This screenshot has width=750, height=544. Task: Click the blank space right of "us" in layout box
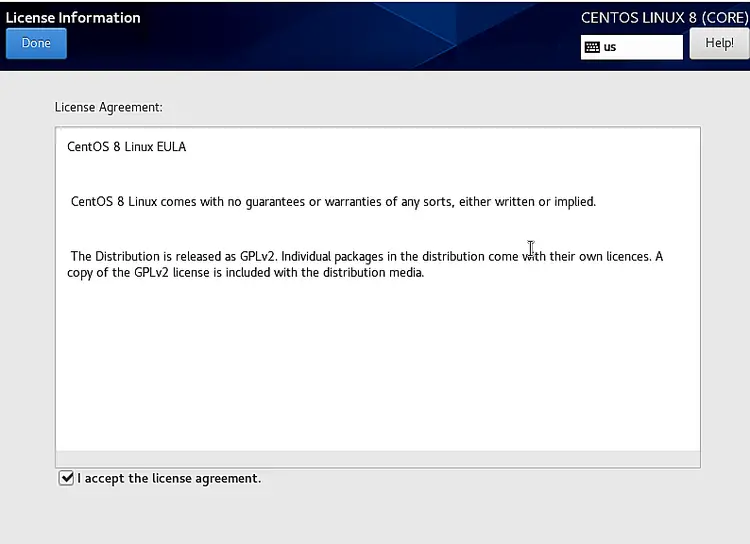coord(650,47)
